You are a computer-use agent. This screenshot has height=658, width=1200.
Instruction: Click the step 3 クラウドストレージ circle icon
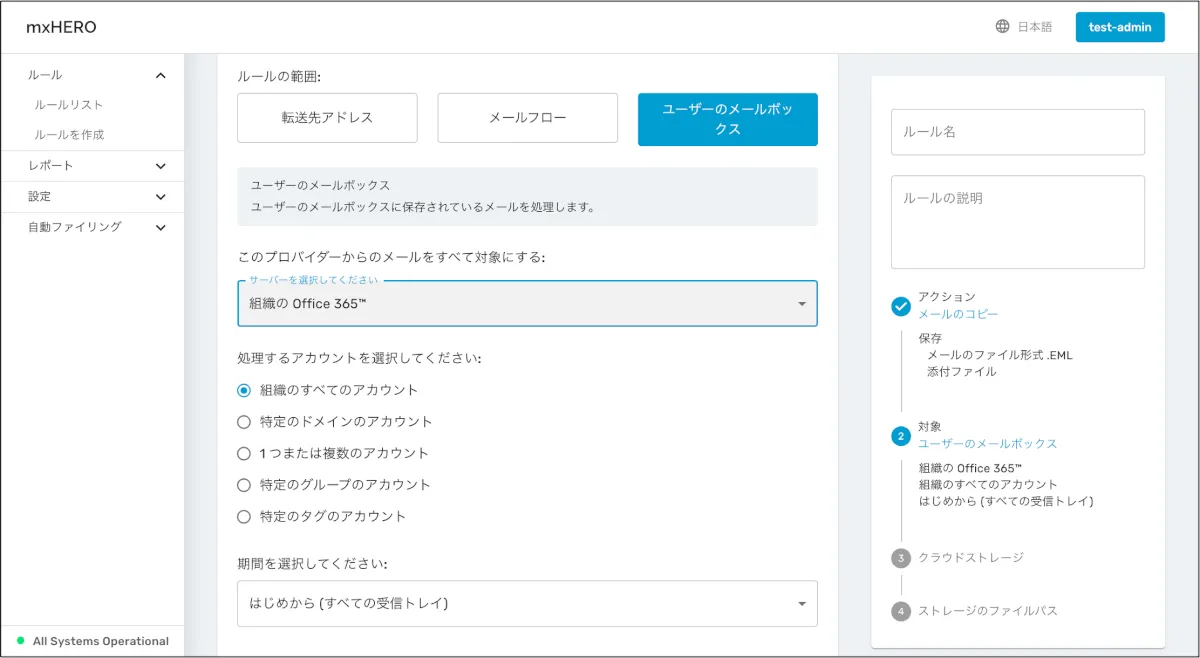coord(901,558)
